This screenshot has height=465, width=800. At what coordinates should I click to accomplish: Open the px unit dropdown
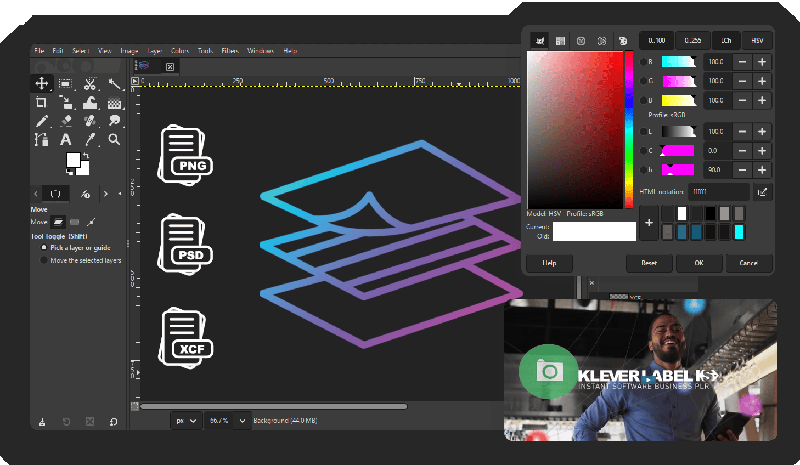183,422
